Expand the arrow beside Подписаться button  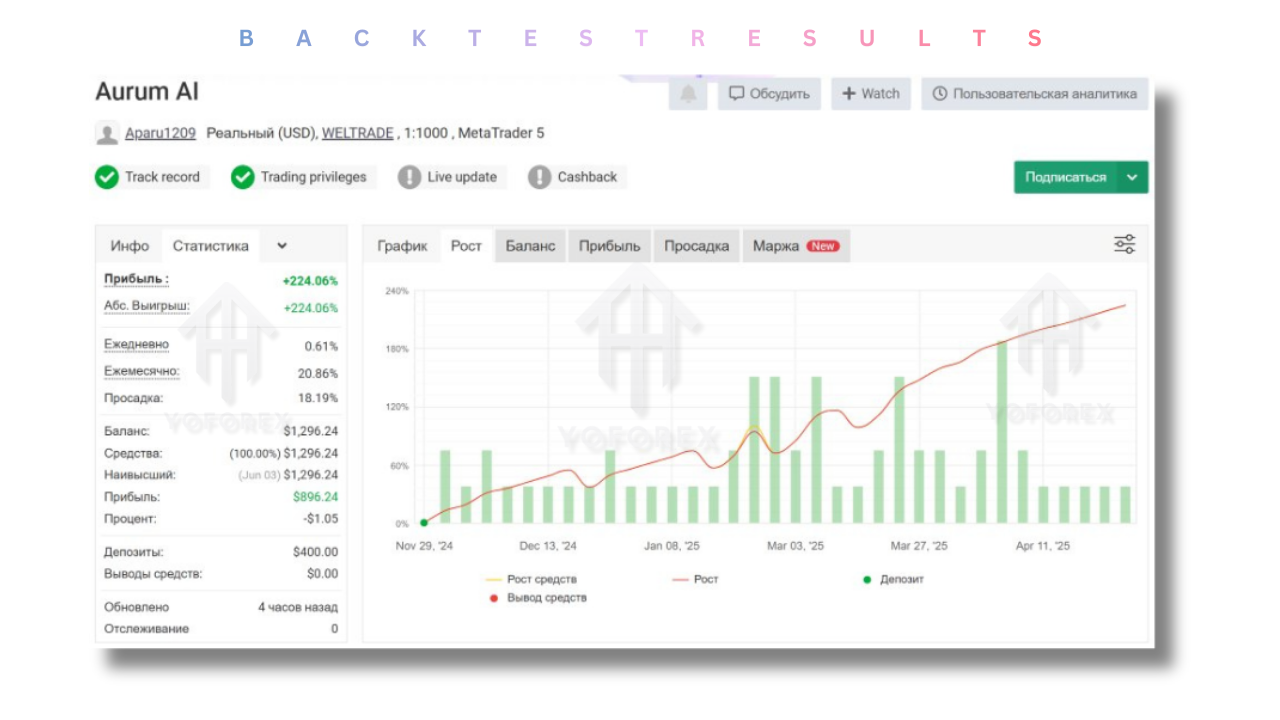pyautogui.click(x=1132, y=177)
